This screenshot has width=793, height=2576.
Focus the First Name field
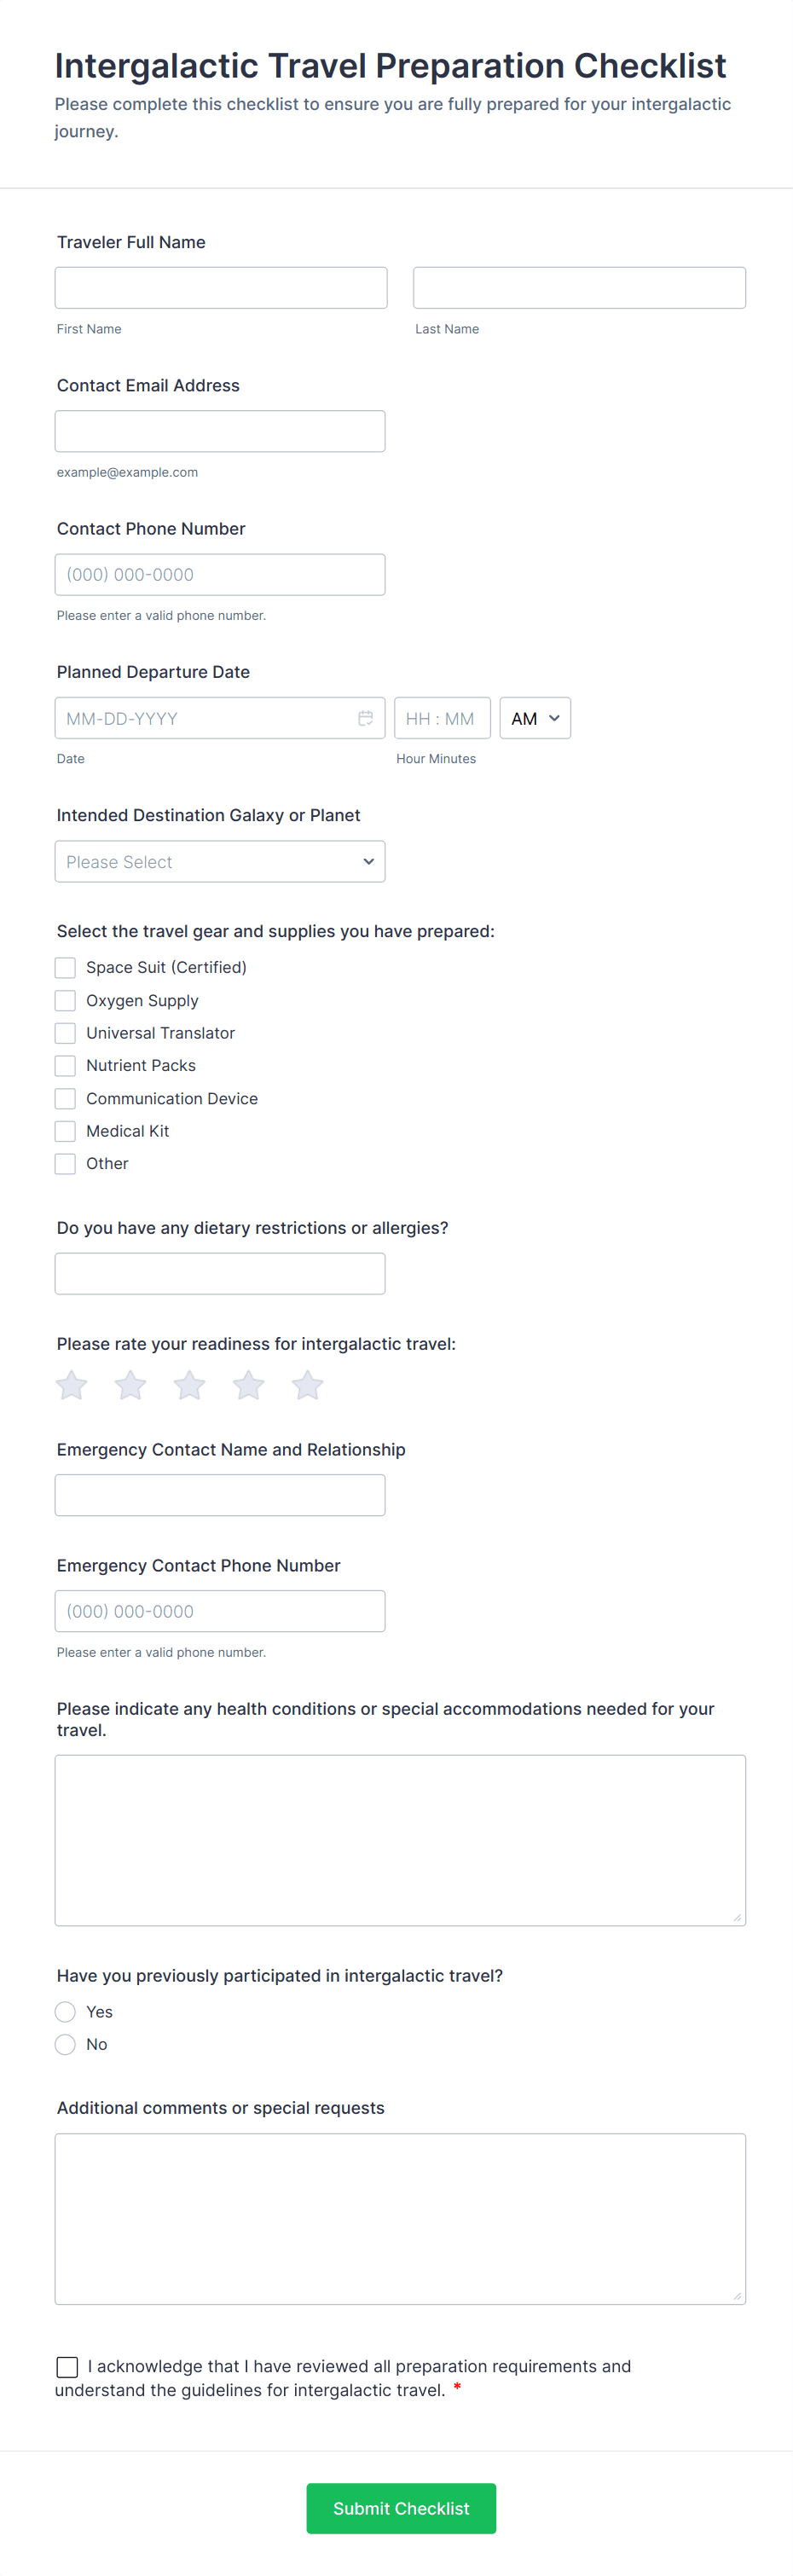[221, 287]
